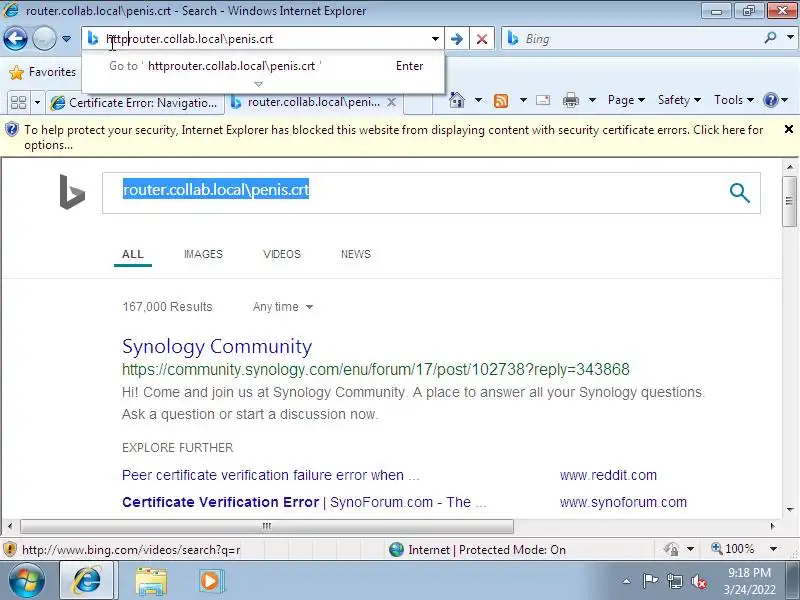The image size is (800, 600).
Task: Click the orange RSS Feeds icon
Action: click(501, 101)
